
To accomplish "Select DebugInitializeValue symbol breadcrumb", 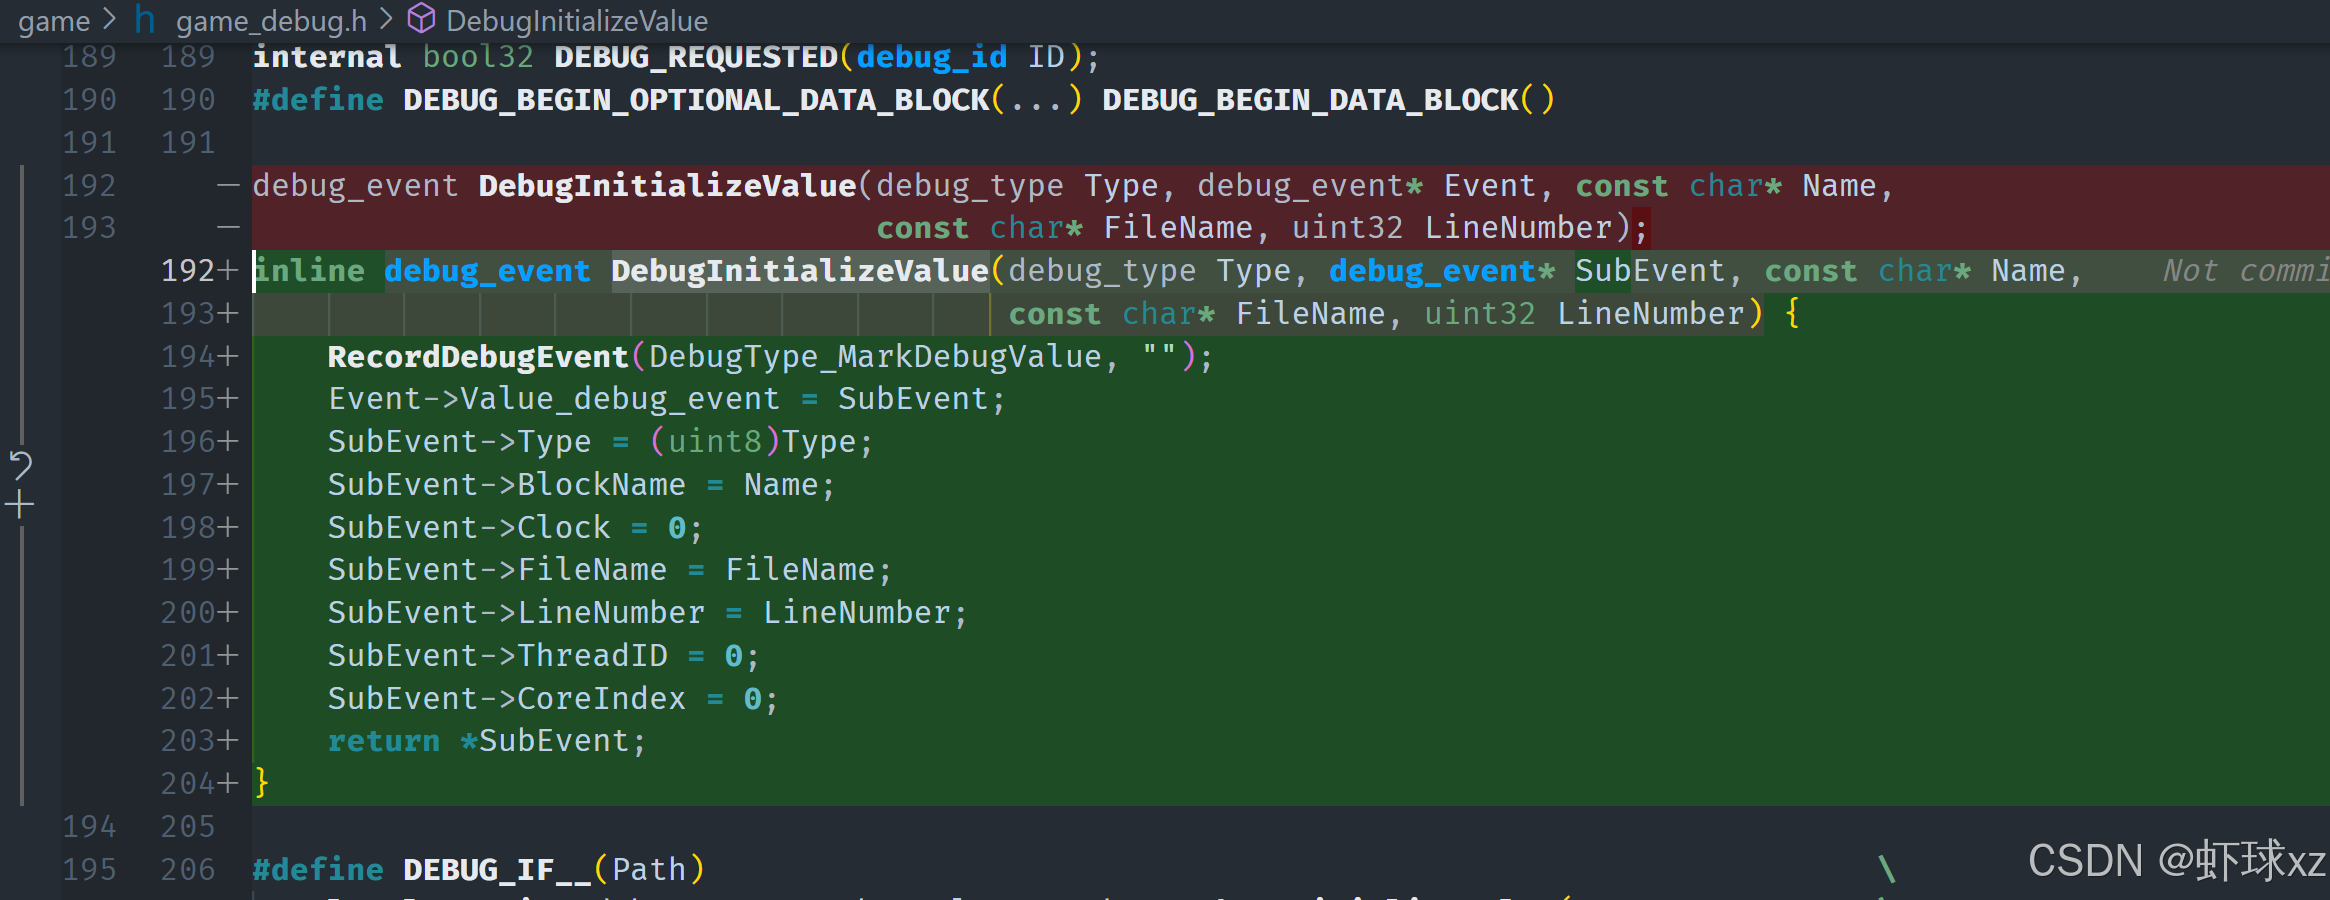I will coord(577,20).
